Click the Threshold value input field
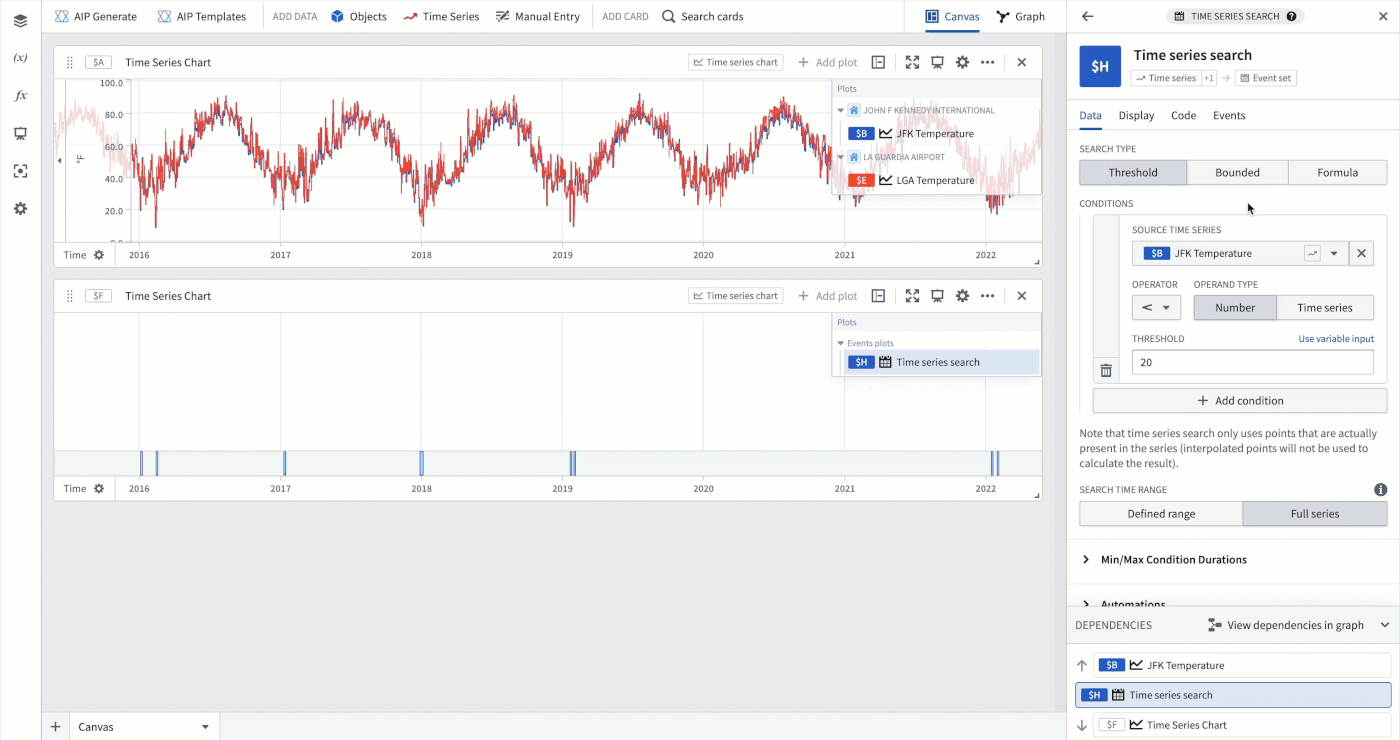 (1253, 363)
